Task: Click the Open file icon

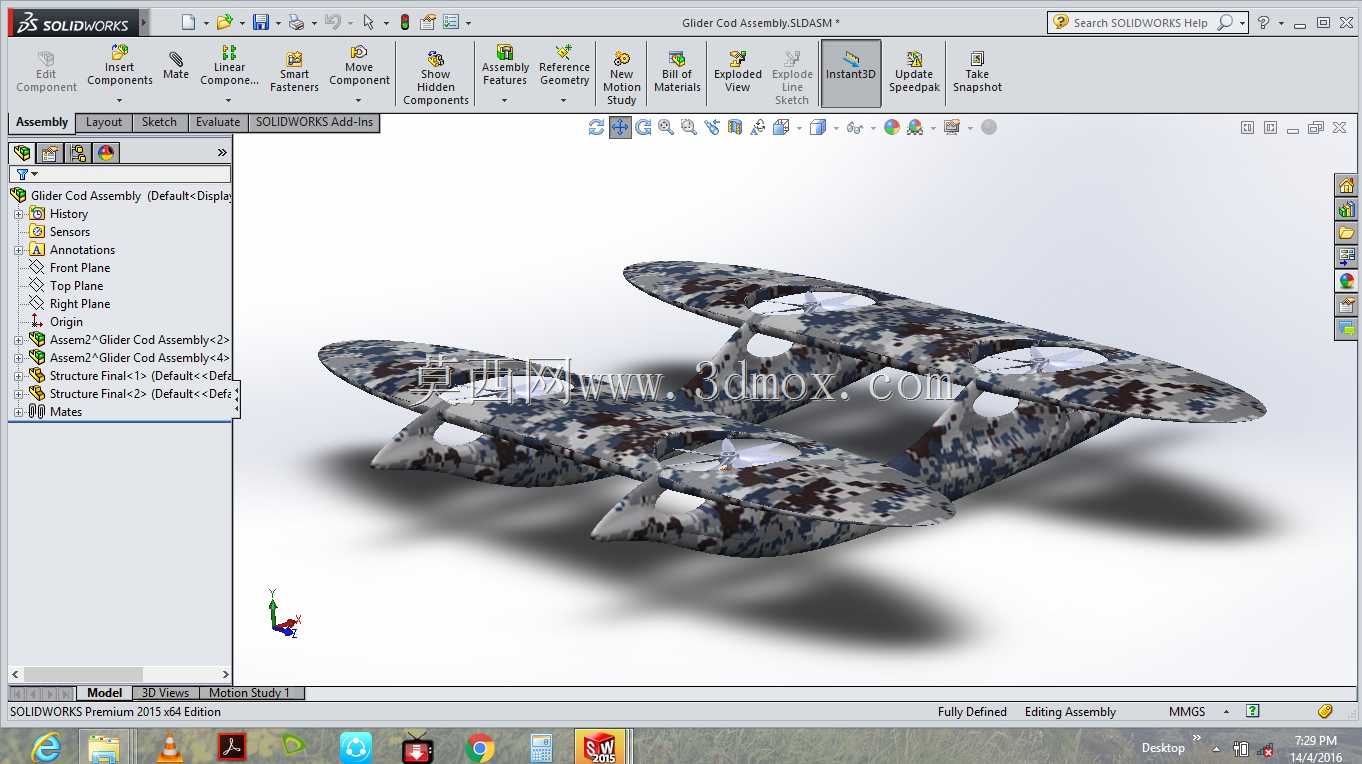Action: (225, 22)
